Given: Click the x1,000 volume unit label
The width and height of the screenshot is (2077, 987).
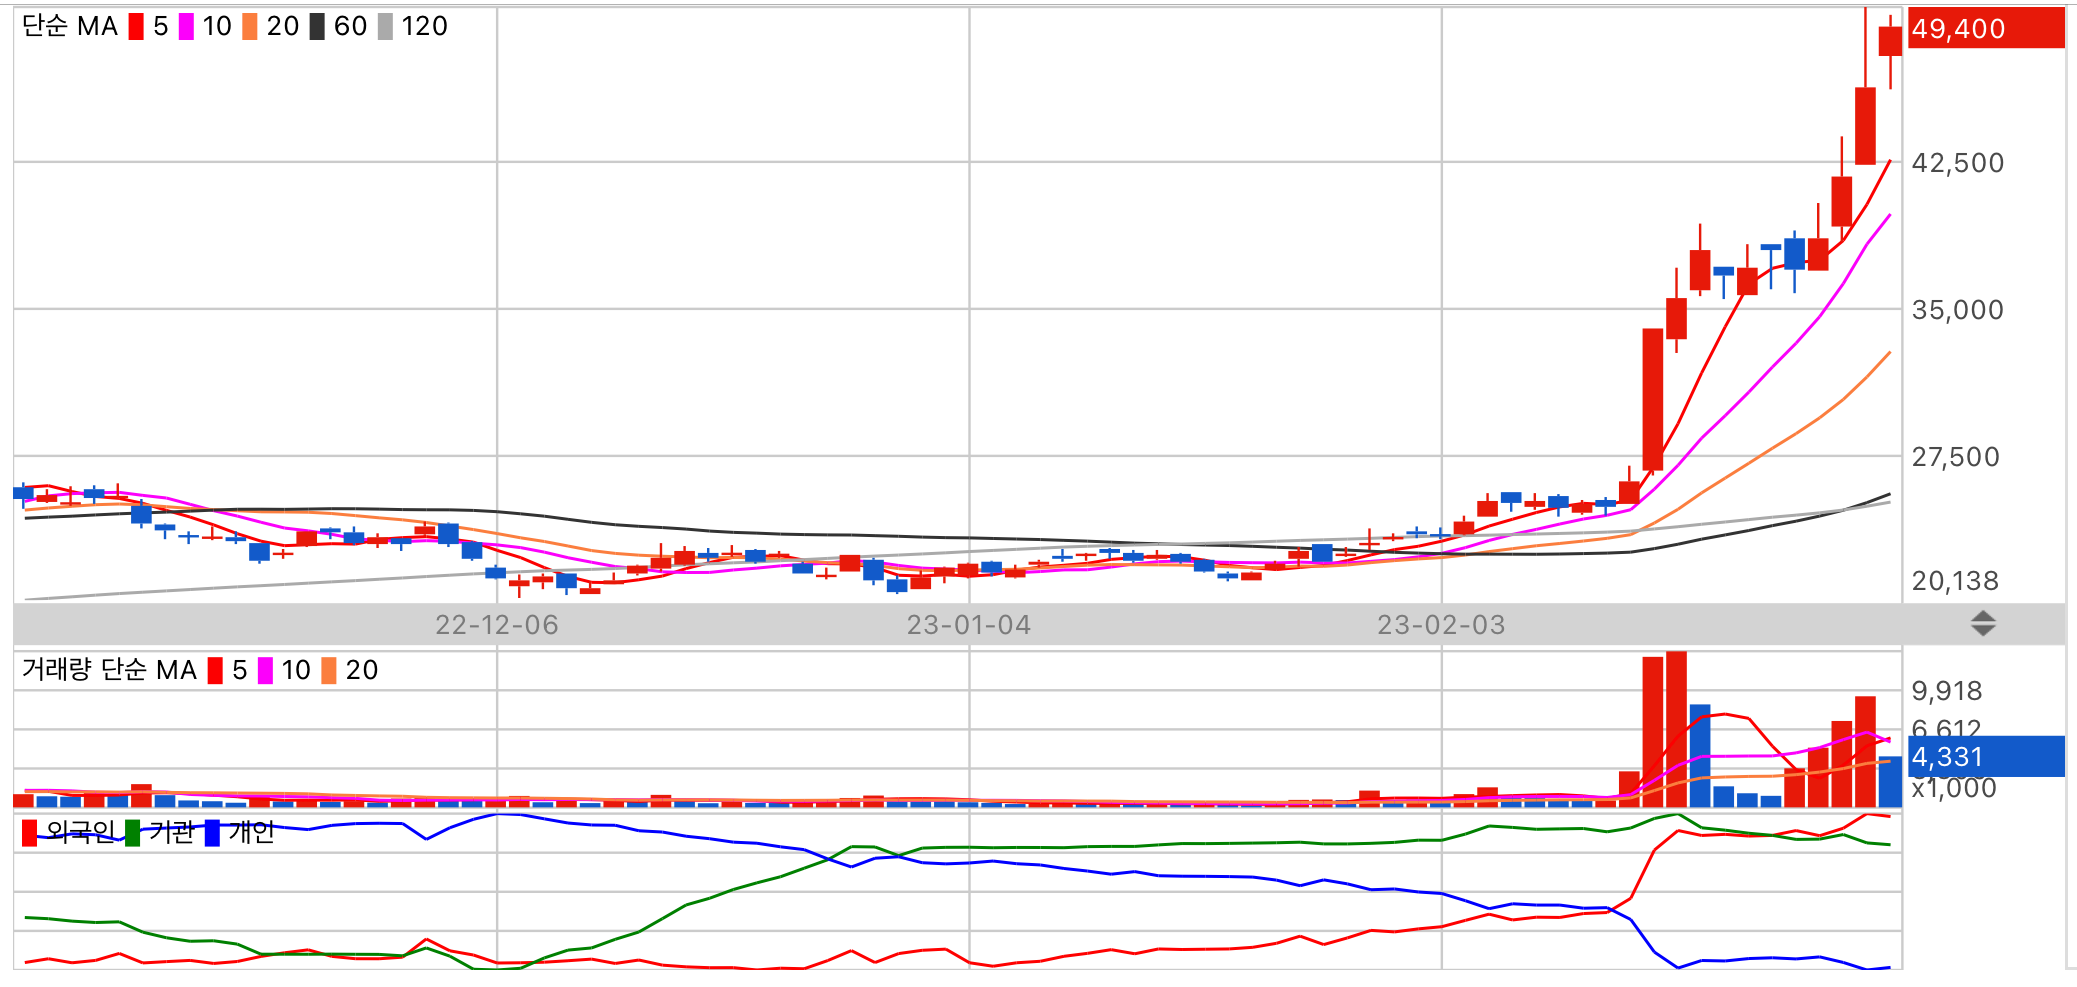Looking at the screenshot, I should [x=1954, y=788].
